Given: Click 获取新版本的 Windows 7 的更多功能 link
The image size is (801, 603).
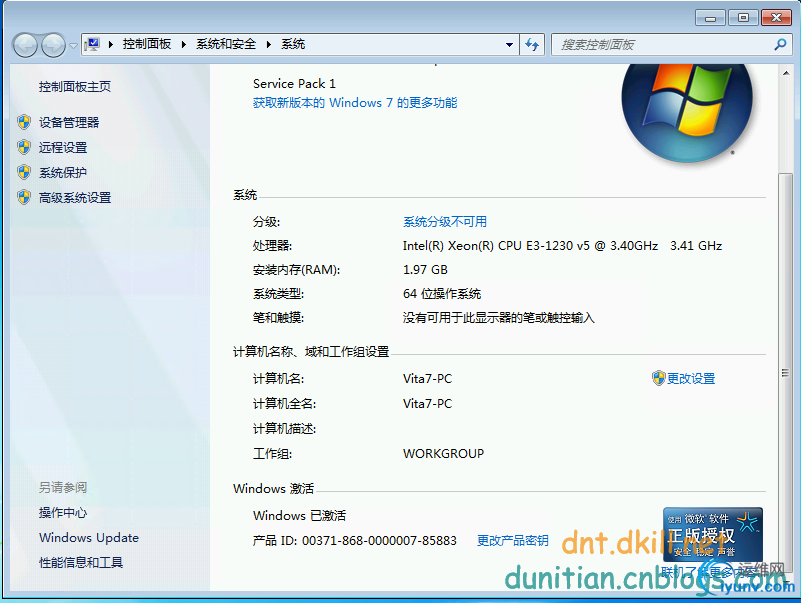Looking at the screenshot, I should pos(355,103).
